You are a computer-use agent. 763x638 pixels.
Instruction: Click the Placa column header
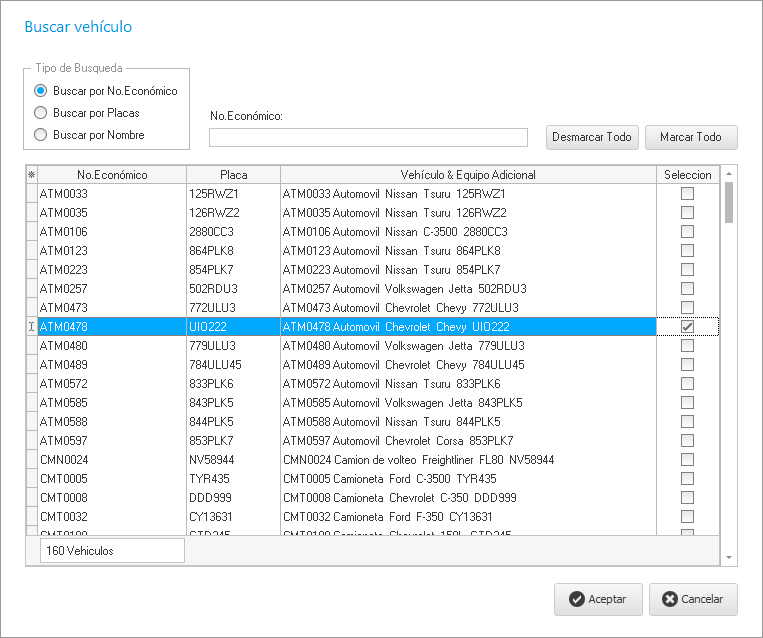tap(233, 175)
